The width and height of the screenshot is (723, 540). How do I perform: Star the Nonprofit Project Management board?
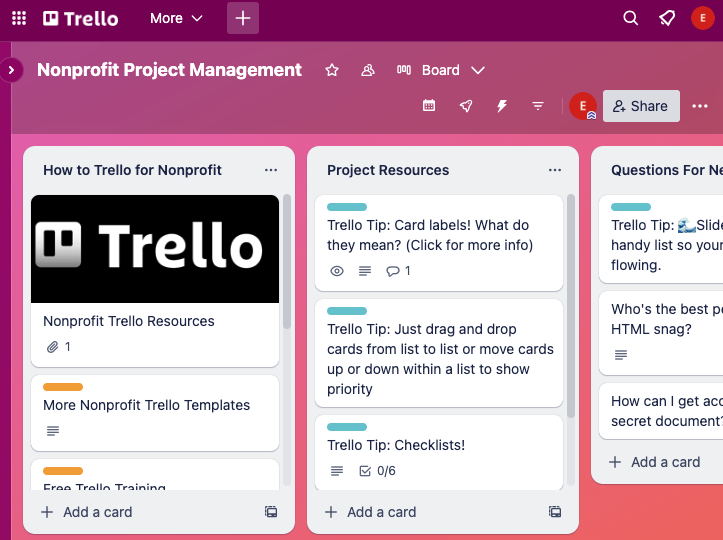point(332,70)
